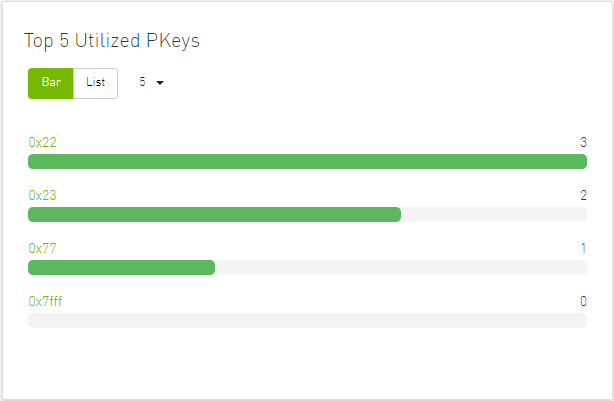Click the green filled bar for 0x77

(x=121, y=267)
